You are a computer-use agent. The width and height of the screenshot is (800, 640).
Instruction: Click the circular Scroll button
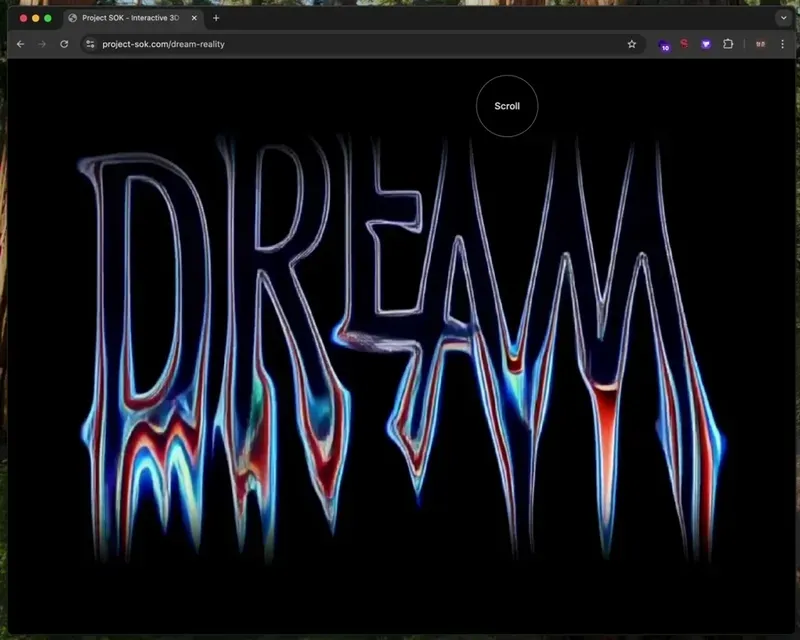[507, 106]
